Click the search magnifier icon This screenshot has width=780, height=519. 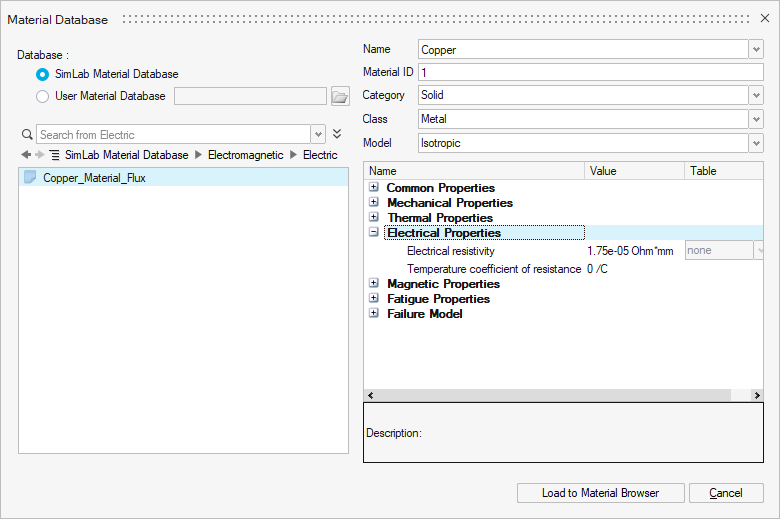pos(27,134)
